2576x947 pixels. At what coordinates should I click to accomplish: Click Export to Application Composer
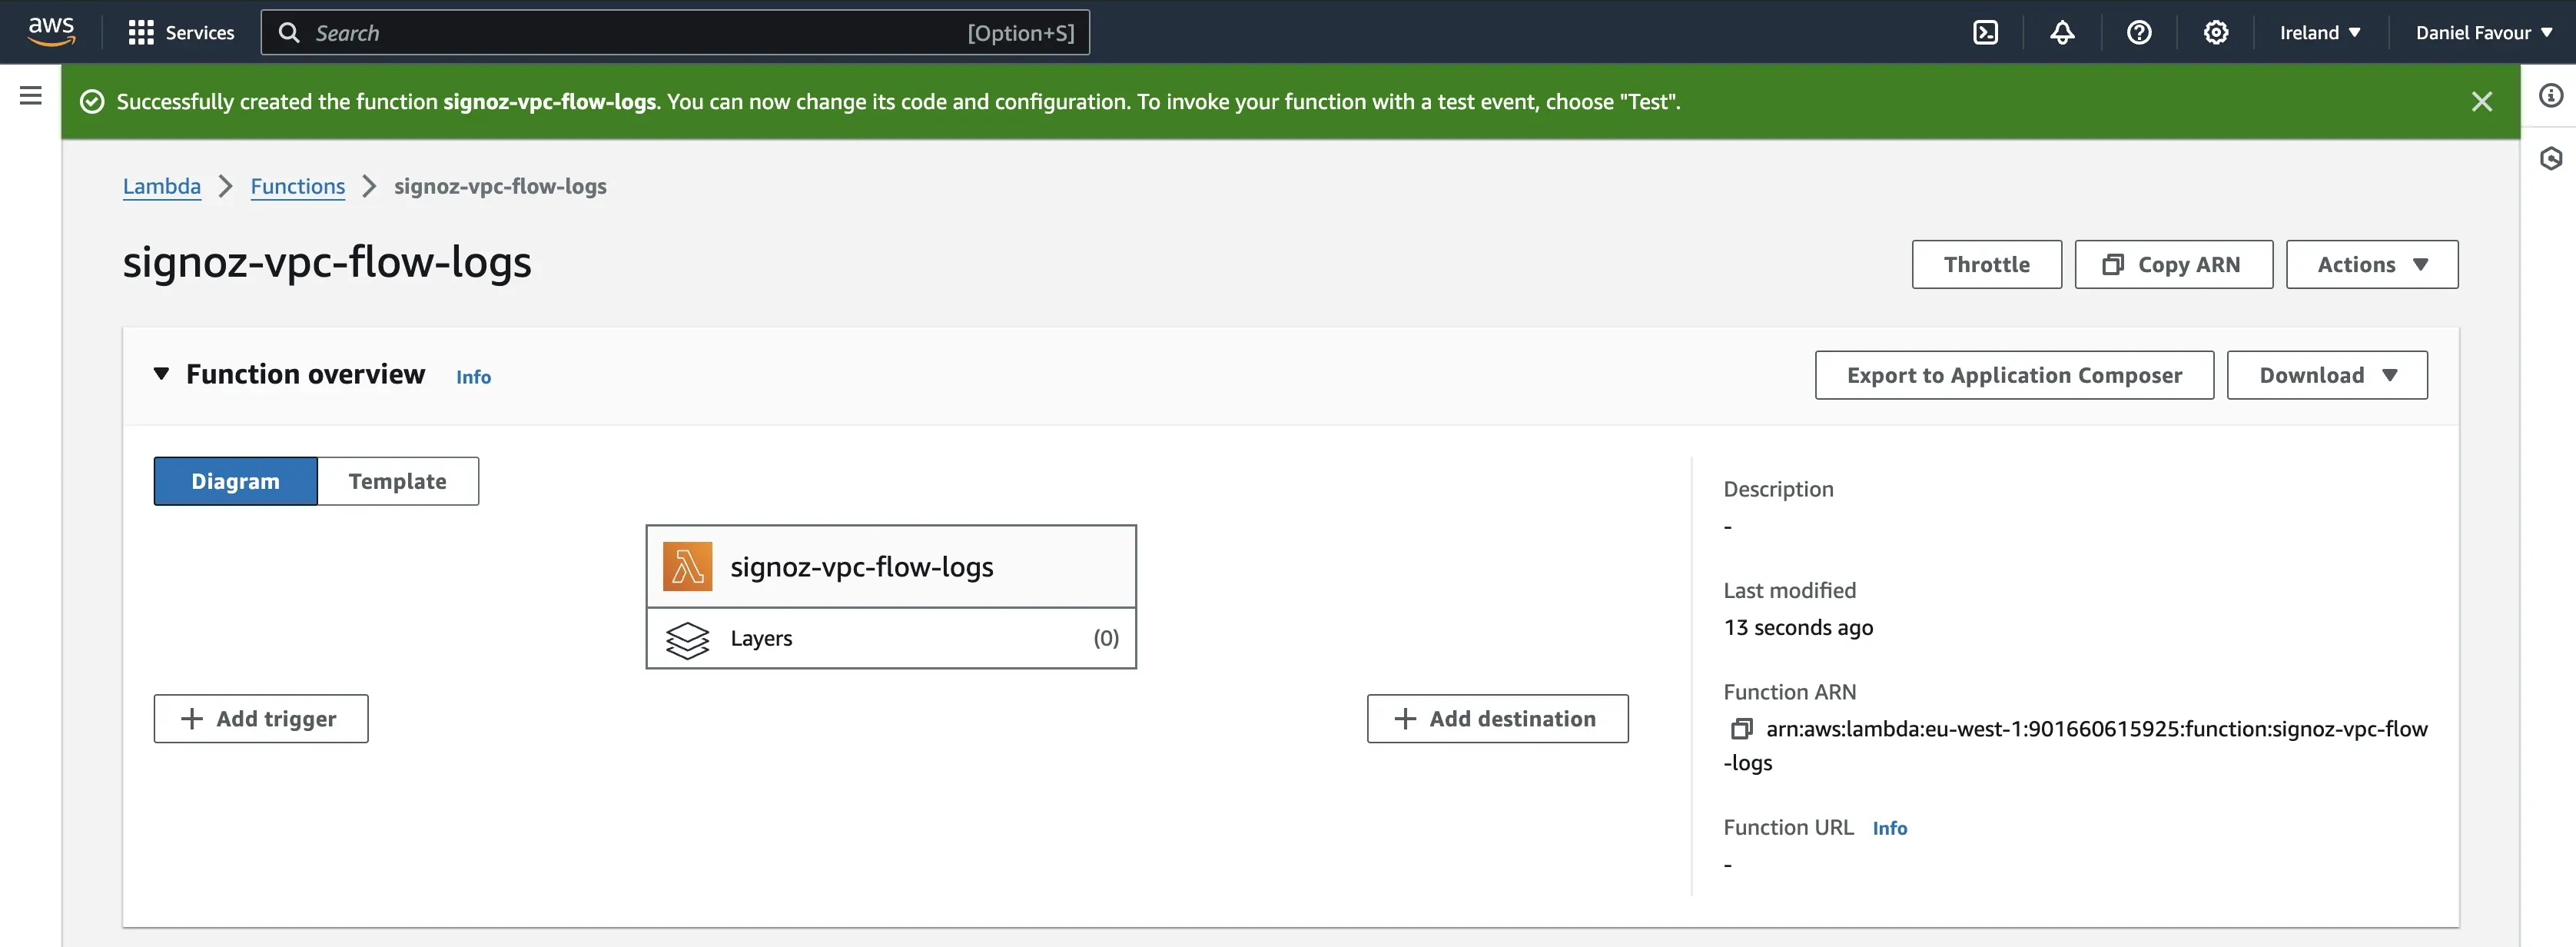tap(2014, 375)
